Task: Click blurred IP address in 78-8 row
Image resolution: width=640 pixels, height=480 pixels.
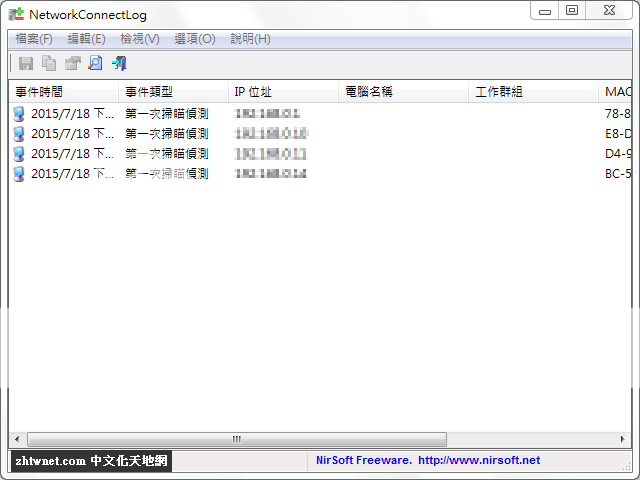Action: [x=268, y=114]
